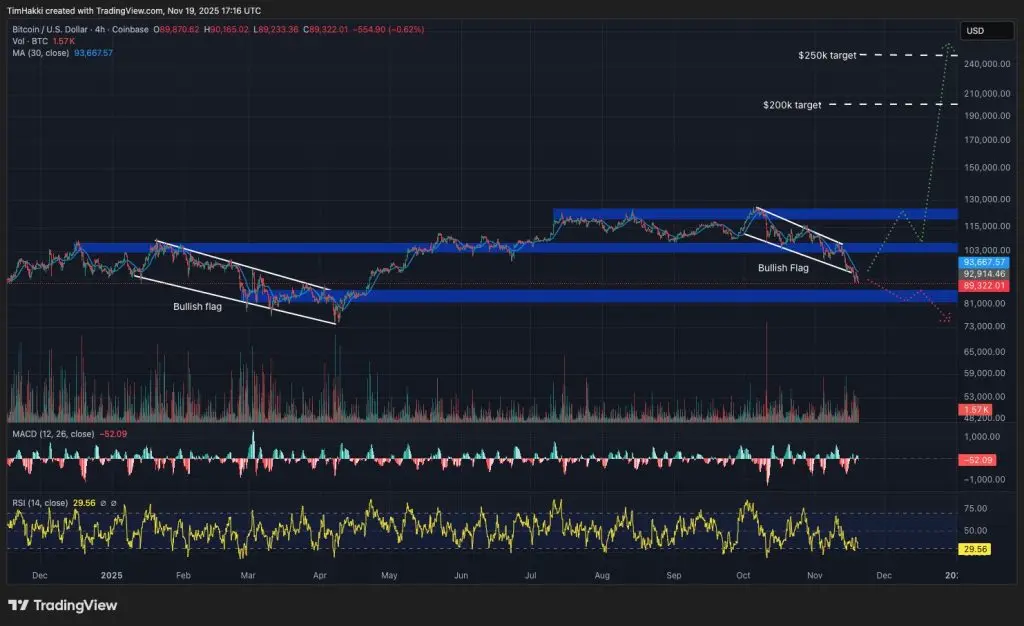Click the 2025 label on the time axis

(x=110, y=575)
